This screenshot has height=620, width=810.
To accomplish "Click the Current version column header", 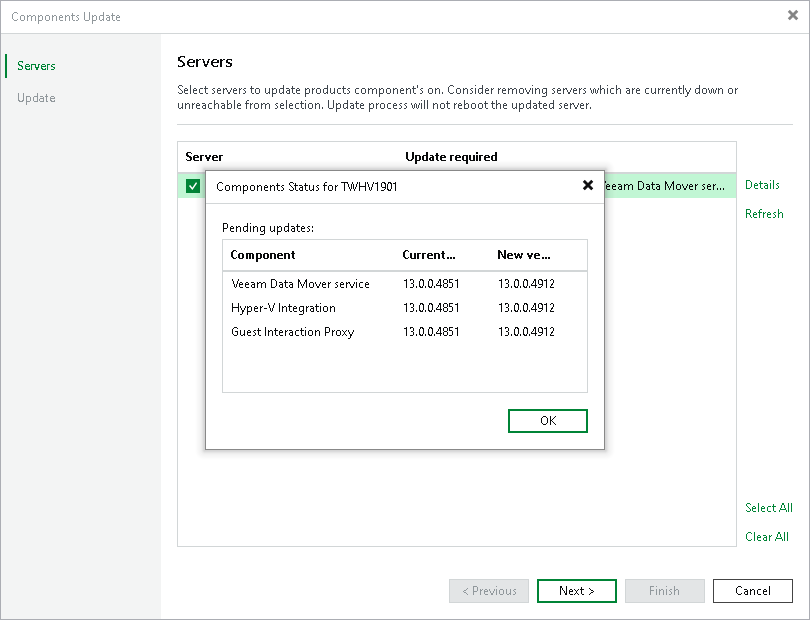I will click(x=429, y=255).
